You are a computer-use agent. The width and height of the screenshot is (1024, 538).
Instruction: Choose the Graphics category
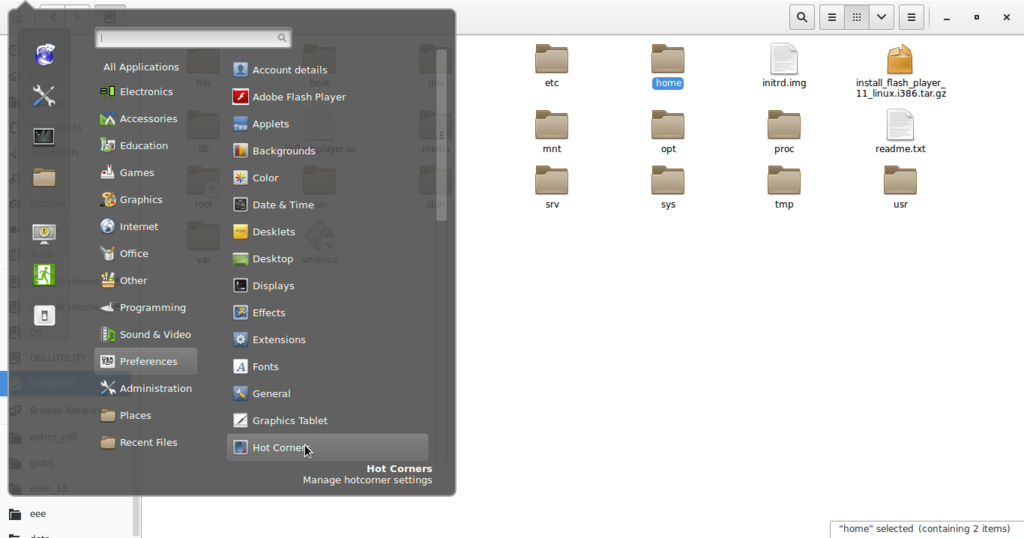146,199
